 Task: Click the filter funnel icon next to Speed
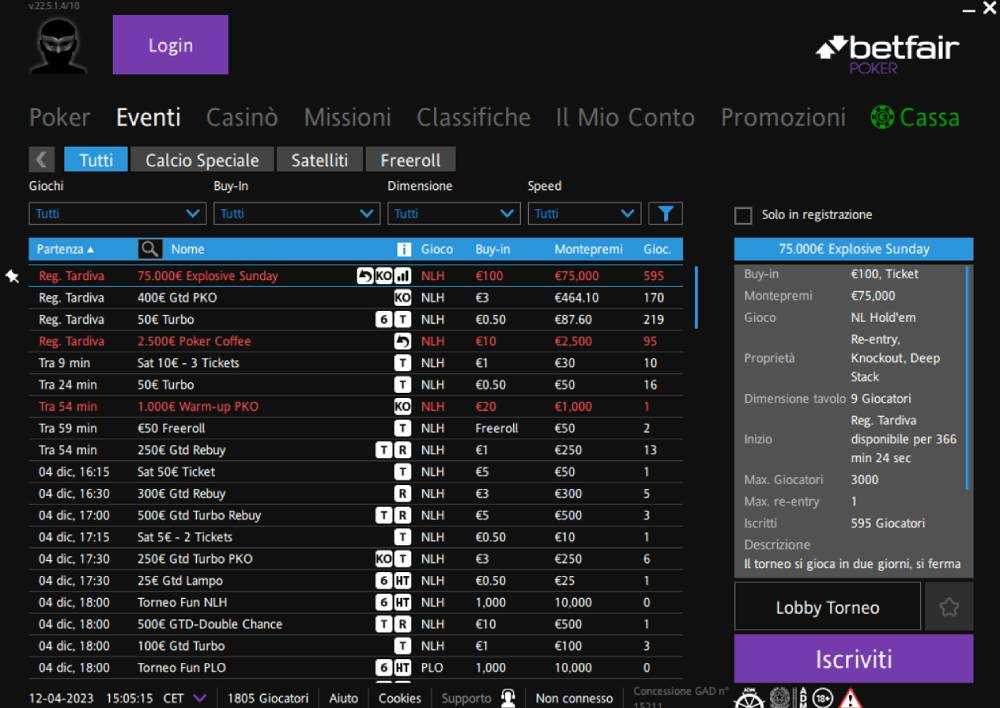(x=665, y=212)
